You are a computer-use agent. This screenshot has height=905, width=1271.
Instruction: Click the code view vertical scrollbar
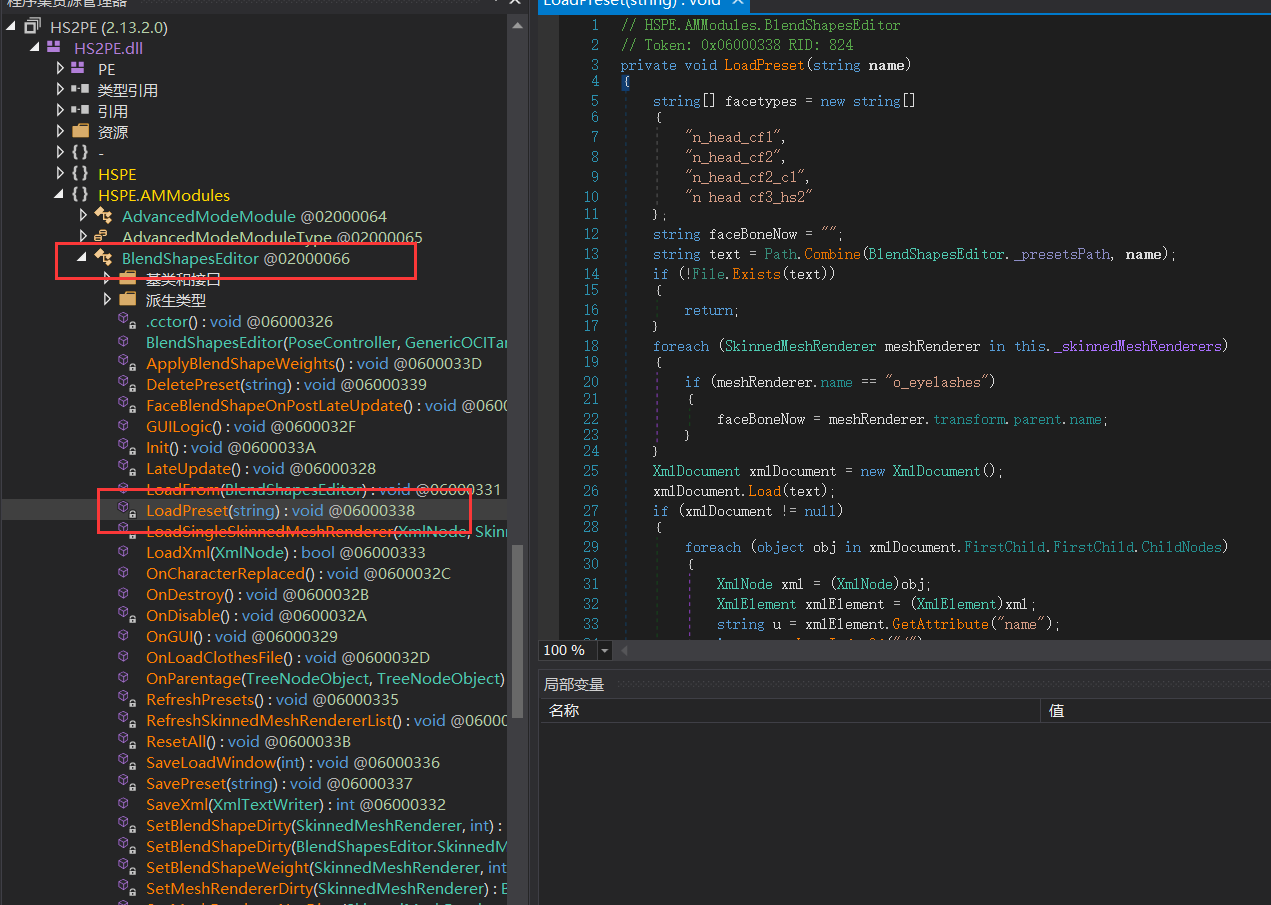point(1264,300)
